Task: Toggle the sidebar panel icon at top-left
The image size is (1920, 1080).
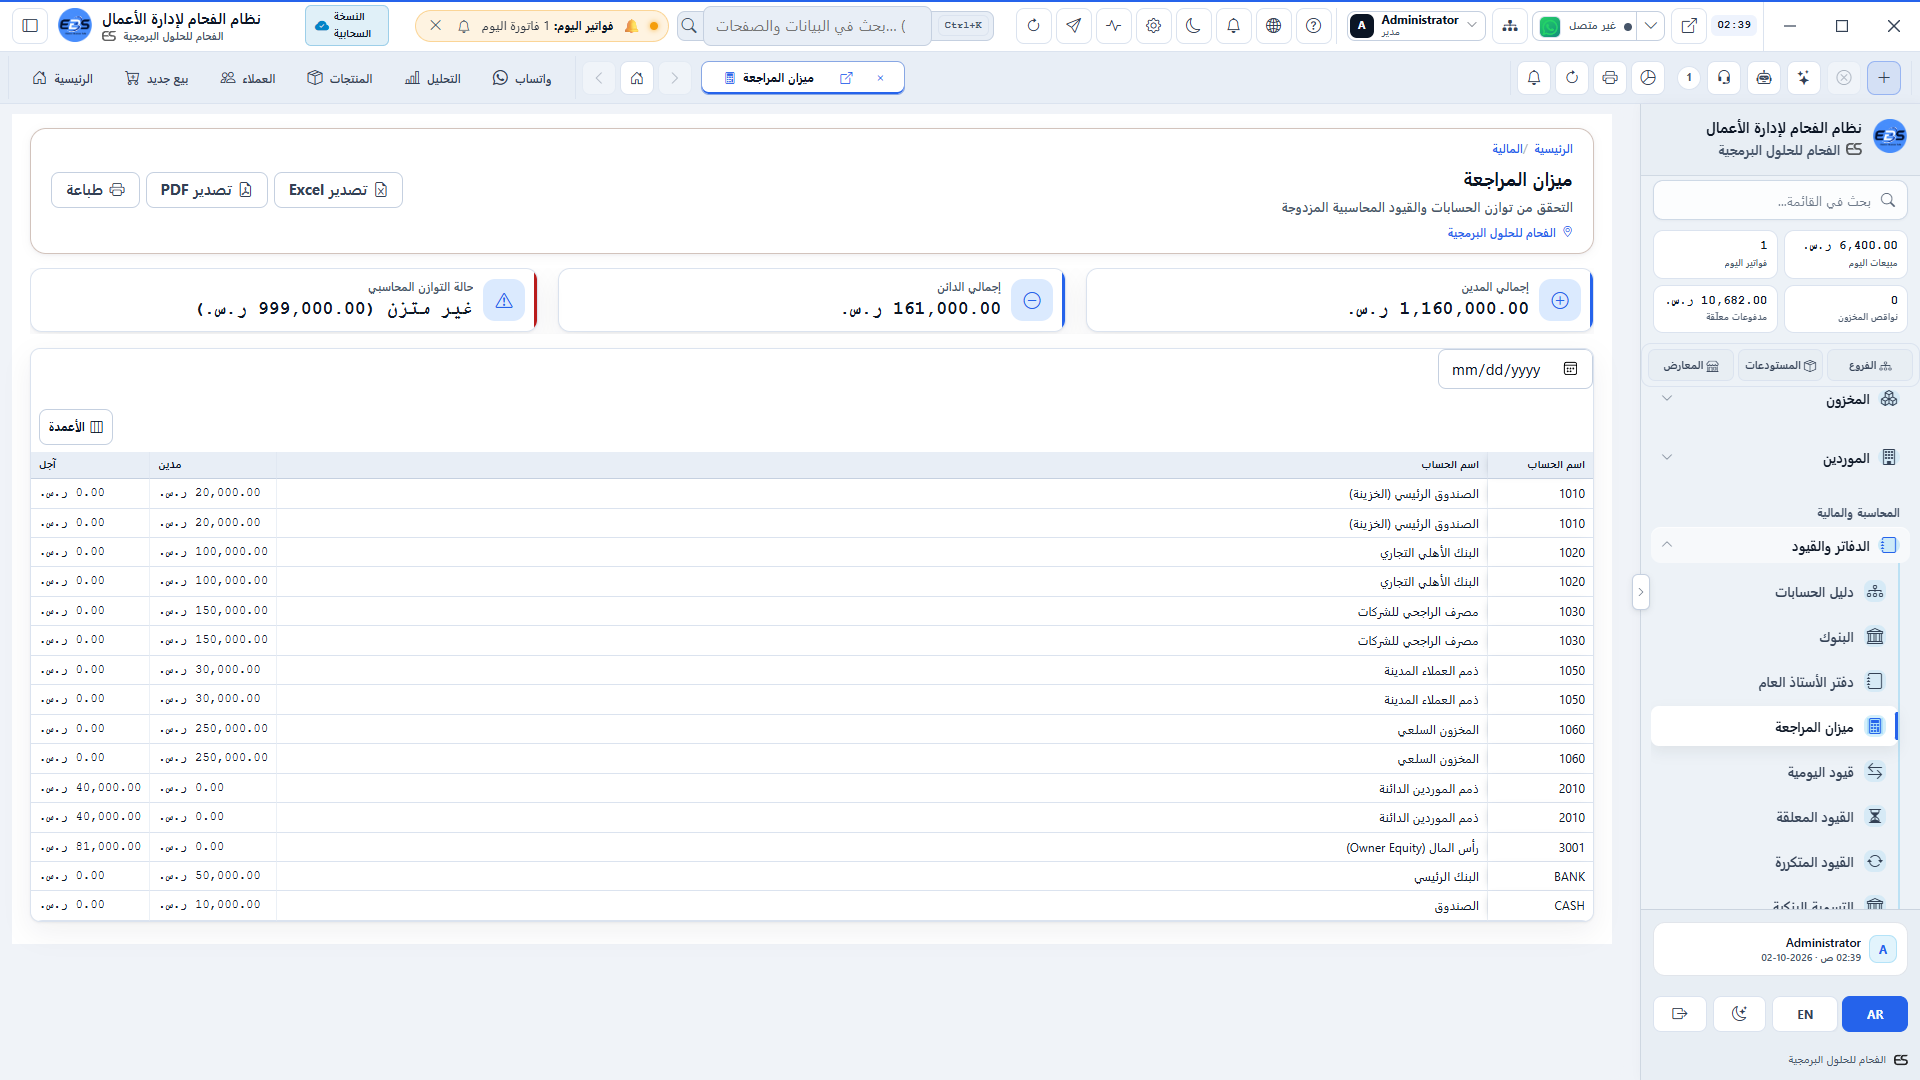Action: point(30,26)
